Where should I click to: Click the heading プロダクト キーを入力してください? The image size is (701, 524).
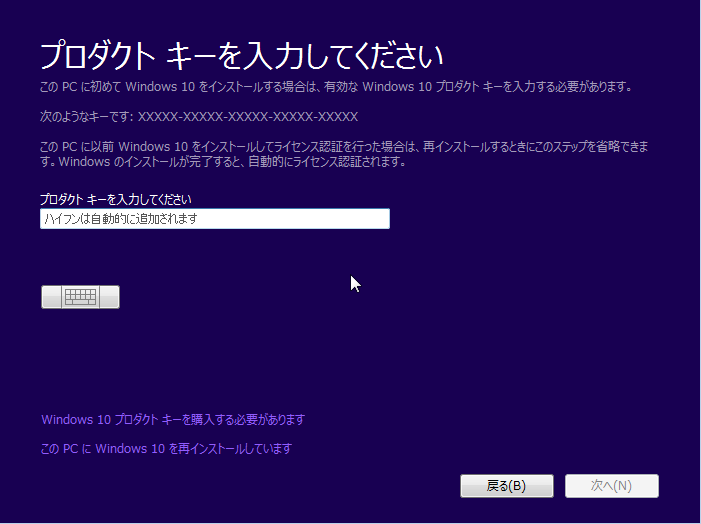pyautogui.click(x=241, y=56)
